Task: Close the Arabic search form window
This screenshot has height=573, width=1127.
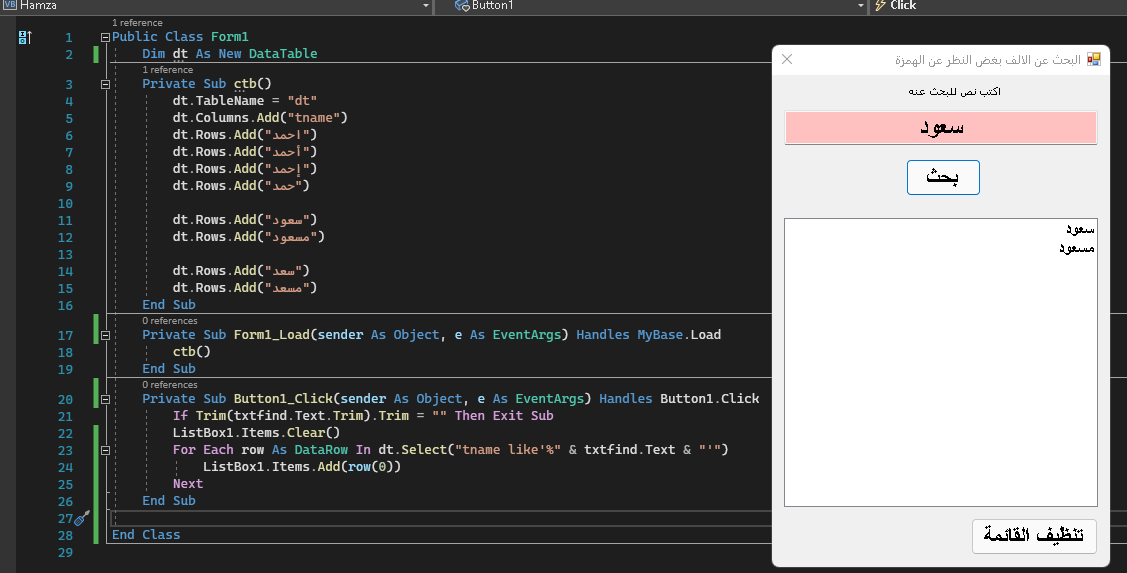Action: click(x=787, y=60)
